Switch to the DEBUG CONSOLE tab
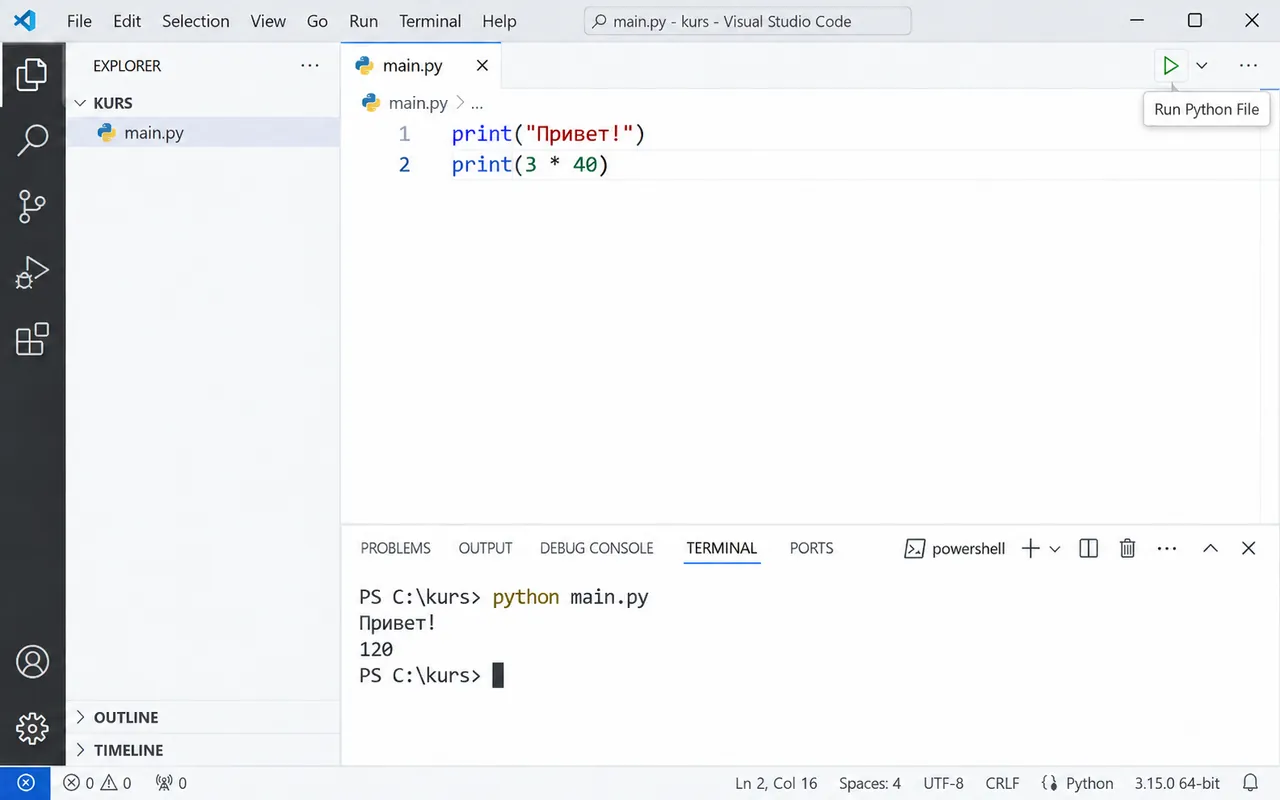 596,548
